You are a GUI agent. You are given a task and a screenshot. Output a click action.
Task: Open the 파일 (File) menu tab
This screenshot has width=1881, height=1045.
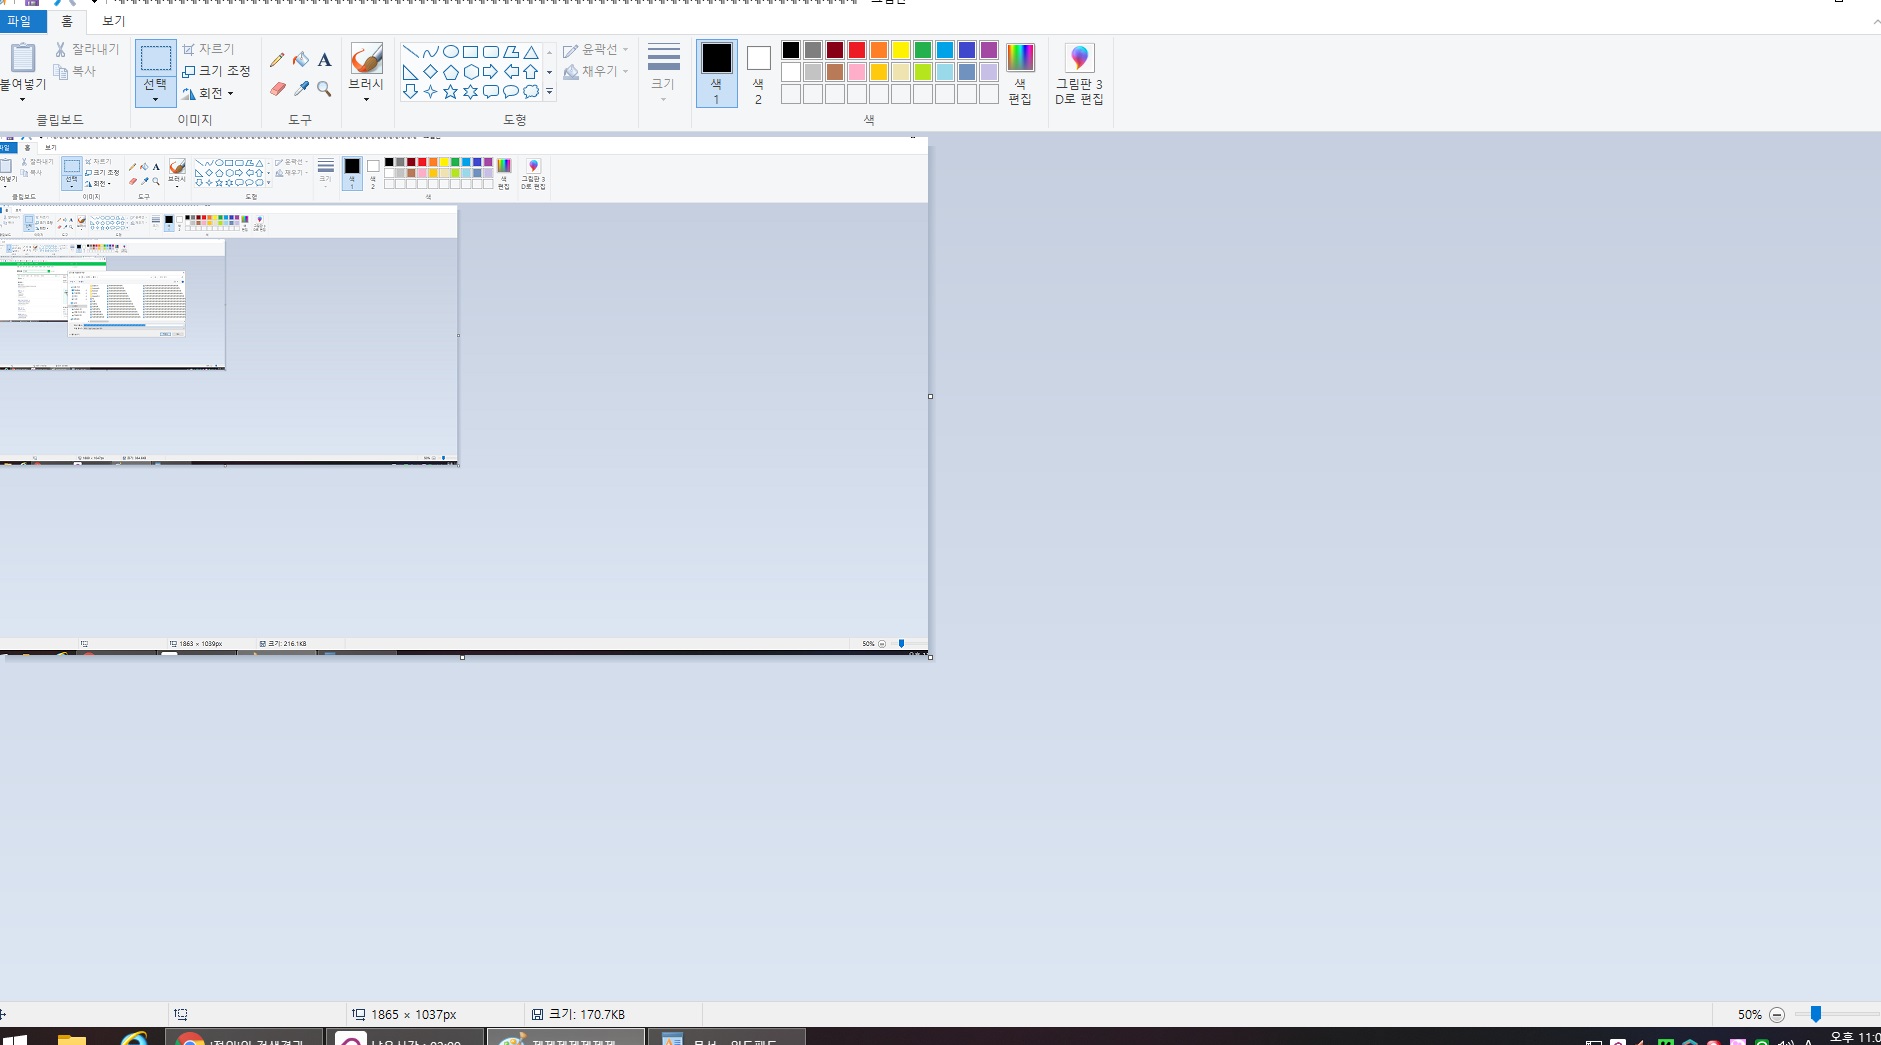(20, 21)
